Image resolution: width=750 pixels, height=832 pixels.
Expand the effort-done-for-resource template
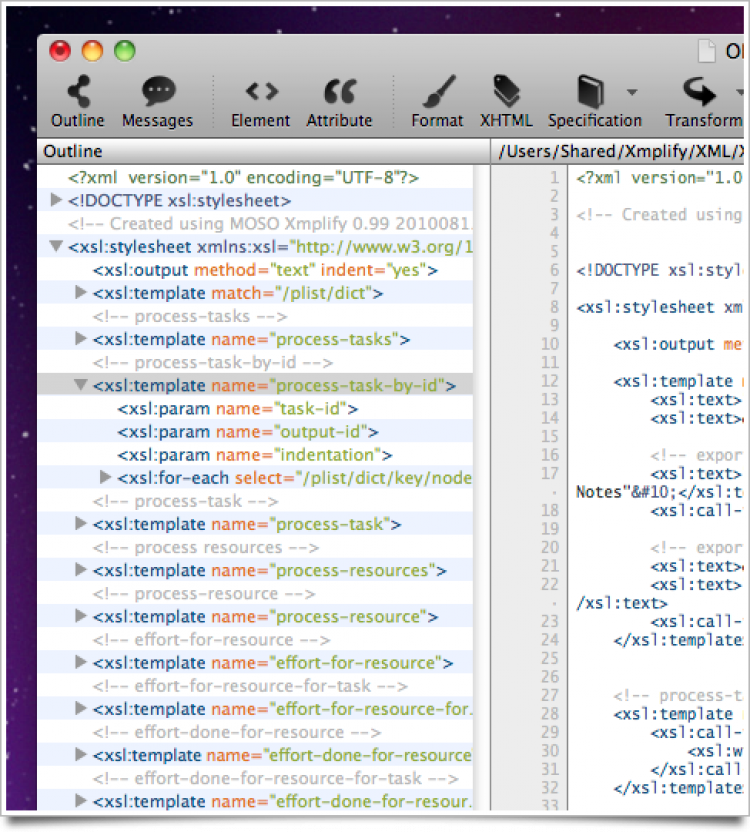coord(80,754)
